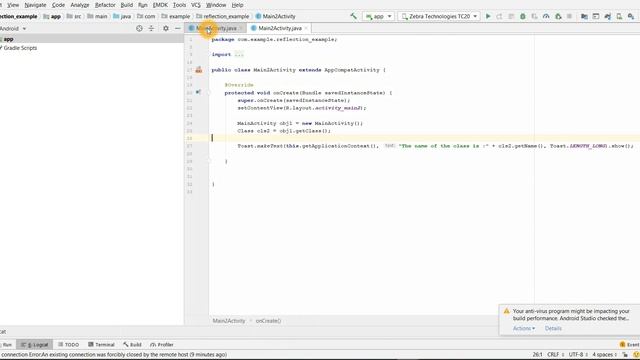Viewport: 640px width, 360px height.
Task: Open the Project Structure toolbar icon
Action: pyautogui.click(x=584, y=16)
